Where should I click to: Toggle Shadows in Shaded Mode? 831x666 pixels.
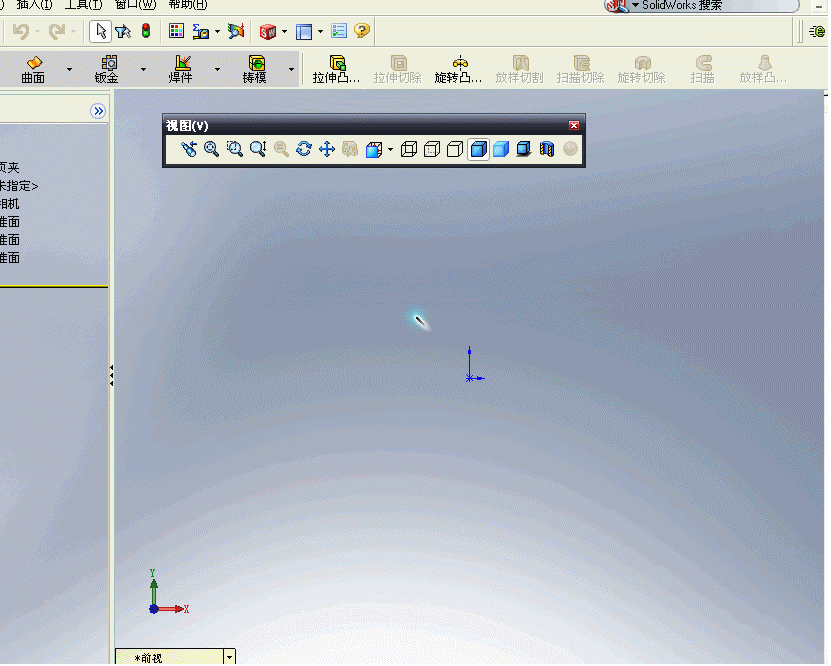[524, 149]
